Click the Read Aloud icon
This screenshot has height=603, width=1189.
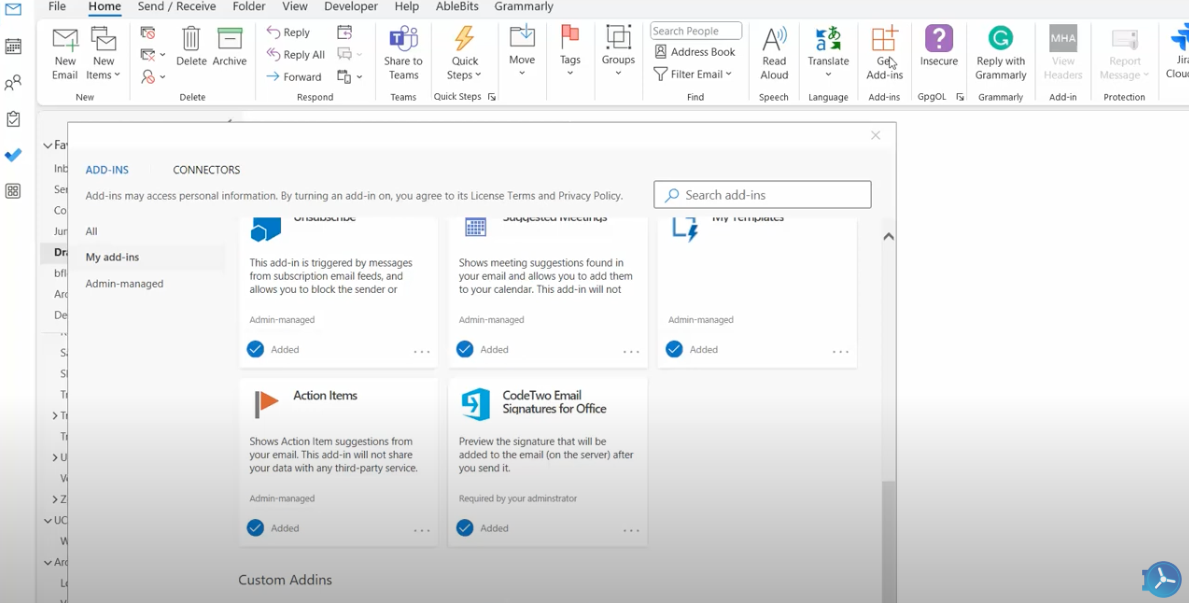coord(774,42)
